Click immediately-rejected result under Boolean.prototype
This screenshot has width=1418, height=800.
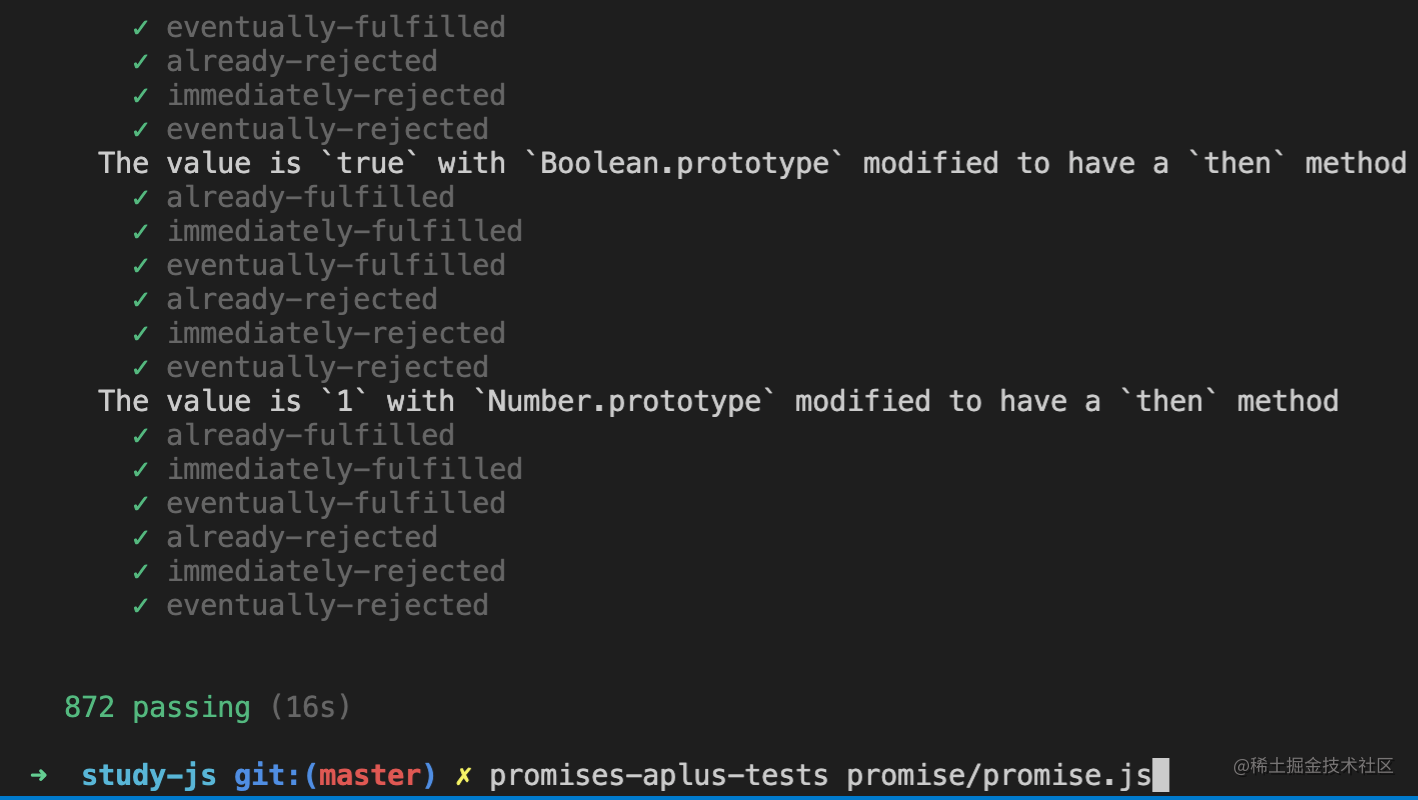(x=336, y=333)
